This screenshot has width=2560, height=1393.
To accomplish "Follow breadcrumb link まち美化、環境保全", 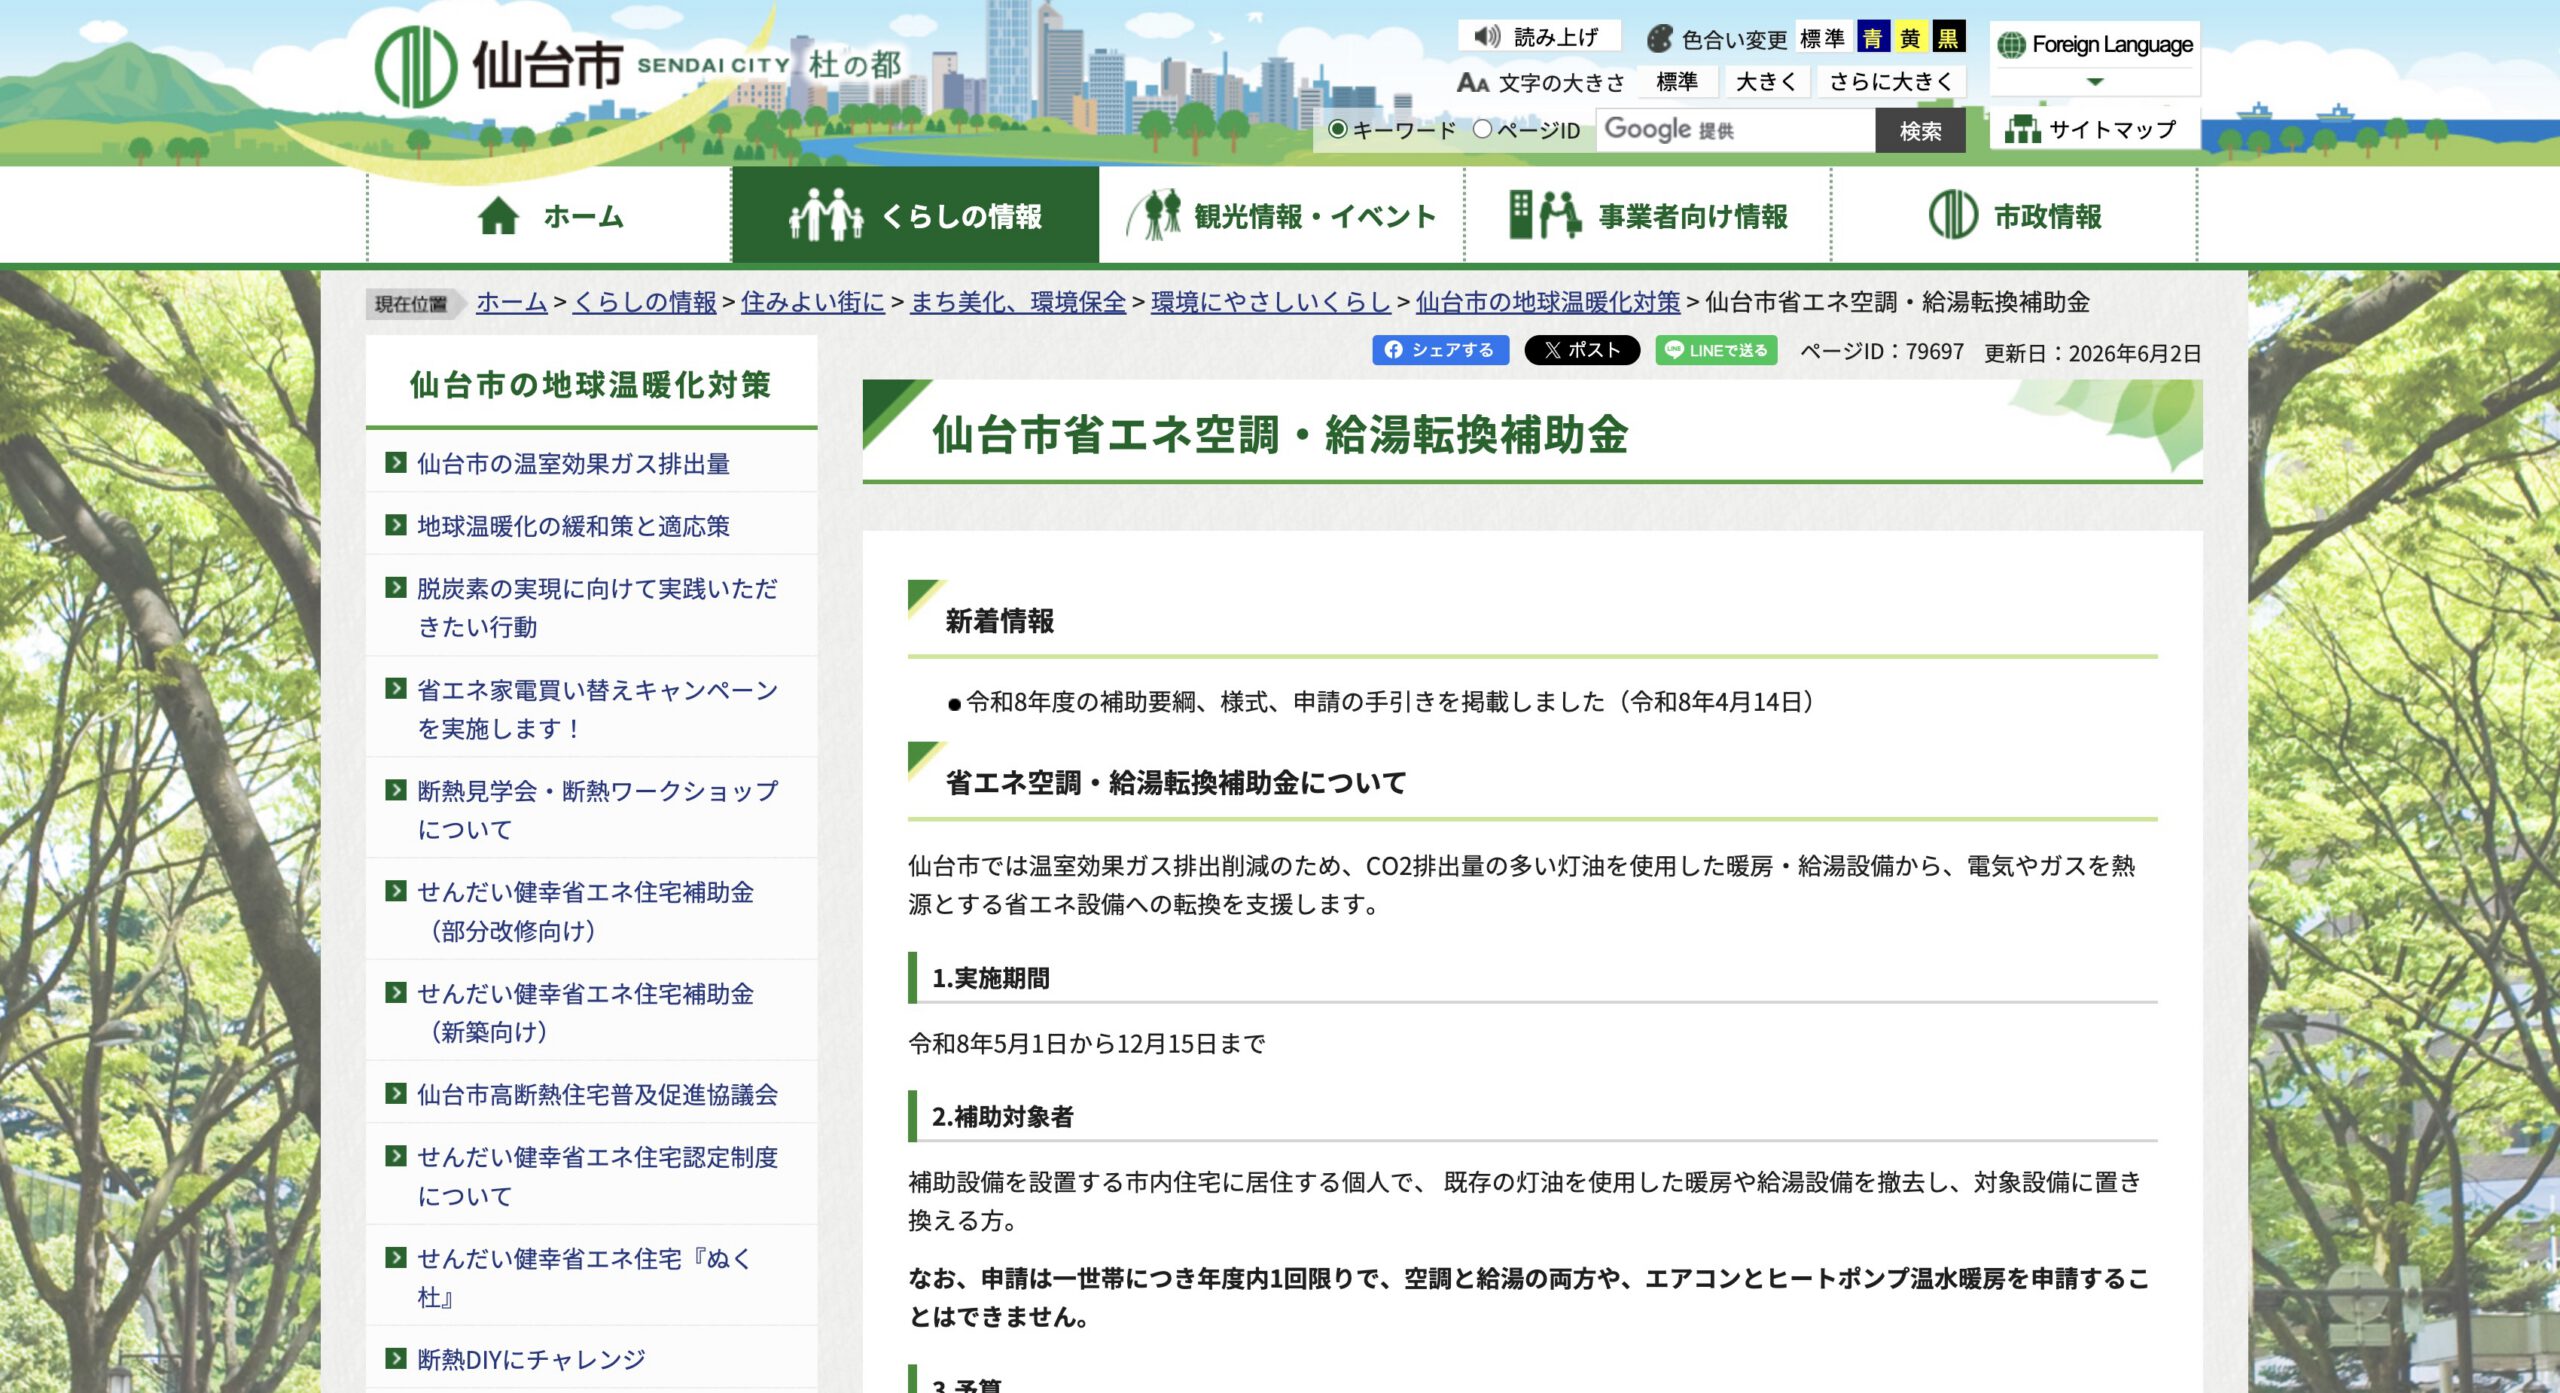I will (x=1017, y=302).
